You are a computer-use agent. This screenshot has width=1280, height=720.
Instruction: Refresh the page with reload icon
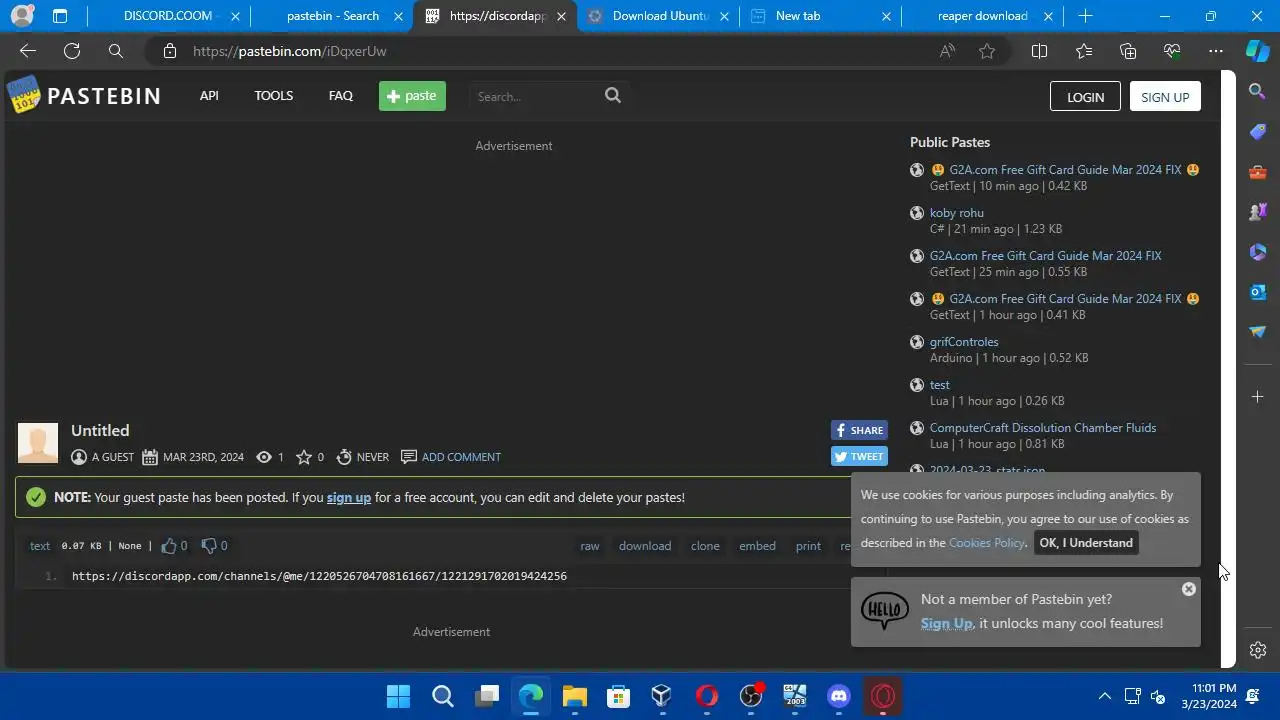72,51
